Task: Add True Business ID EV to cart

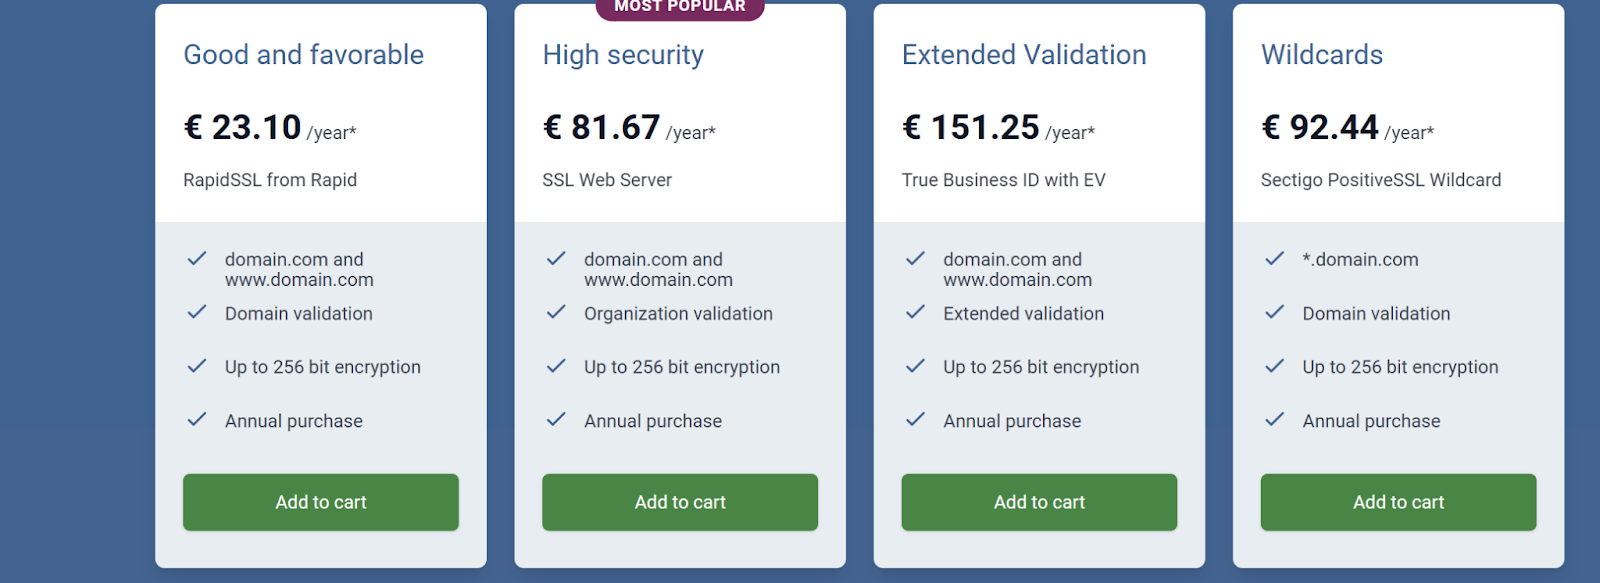Action: (x=1039, y=502)
